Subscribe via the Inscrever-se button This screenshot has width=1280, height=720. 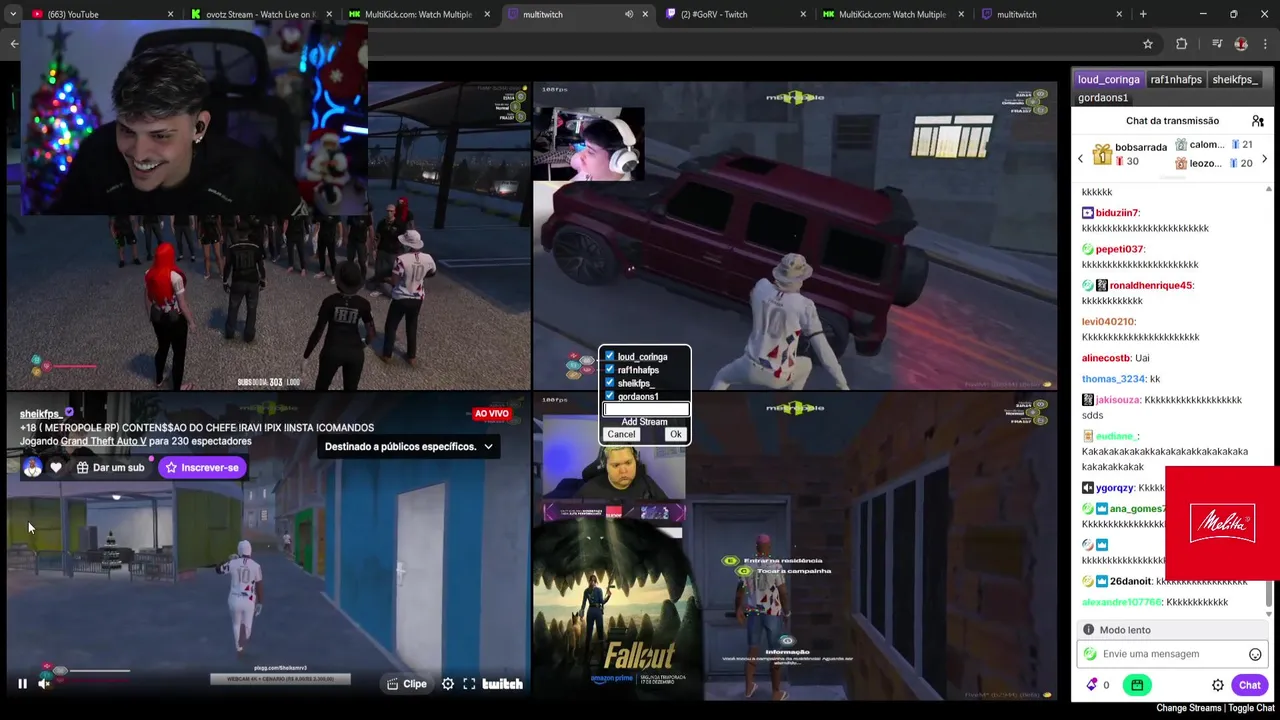tap(202, 467)
